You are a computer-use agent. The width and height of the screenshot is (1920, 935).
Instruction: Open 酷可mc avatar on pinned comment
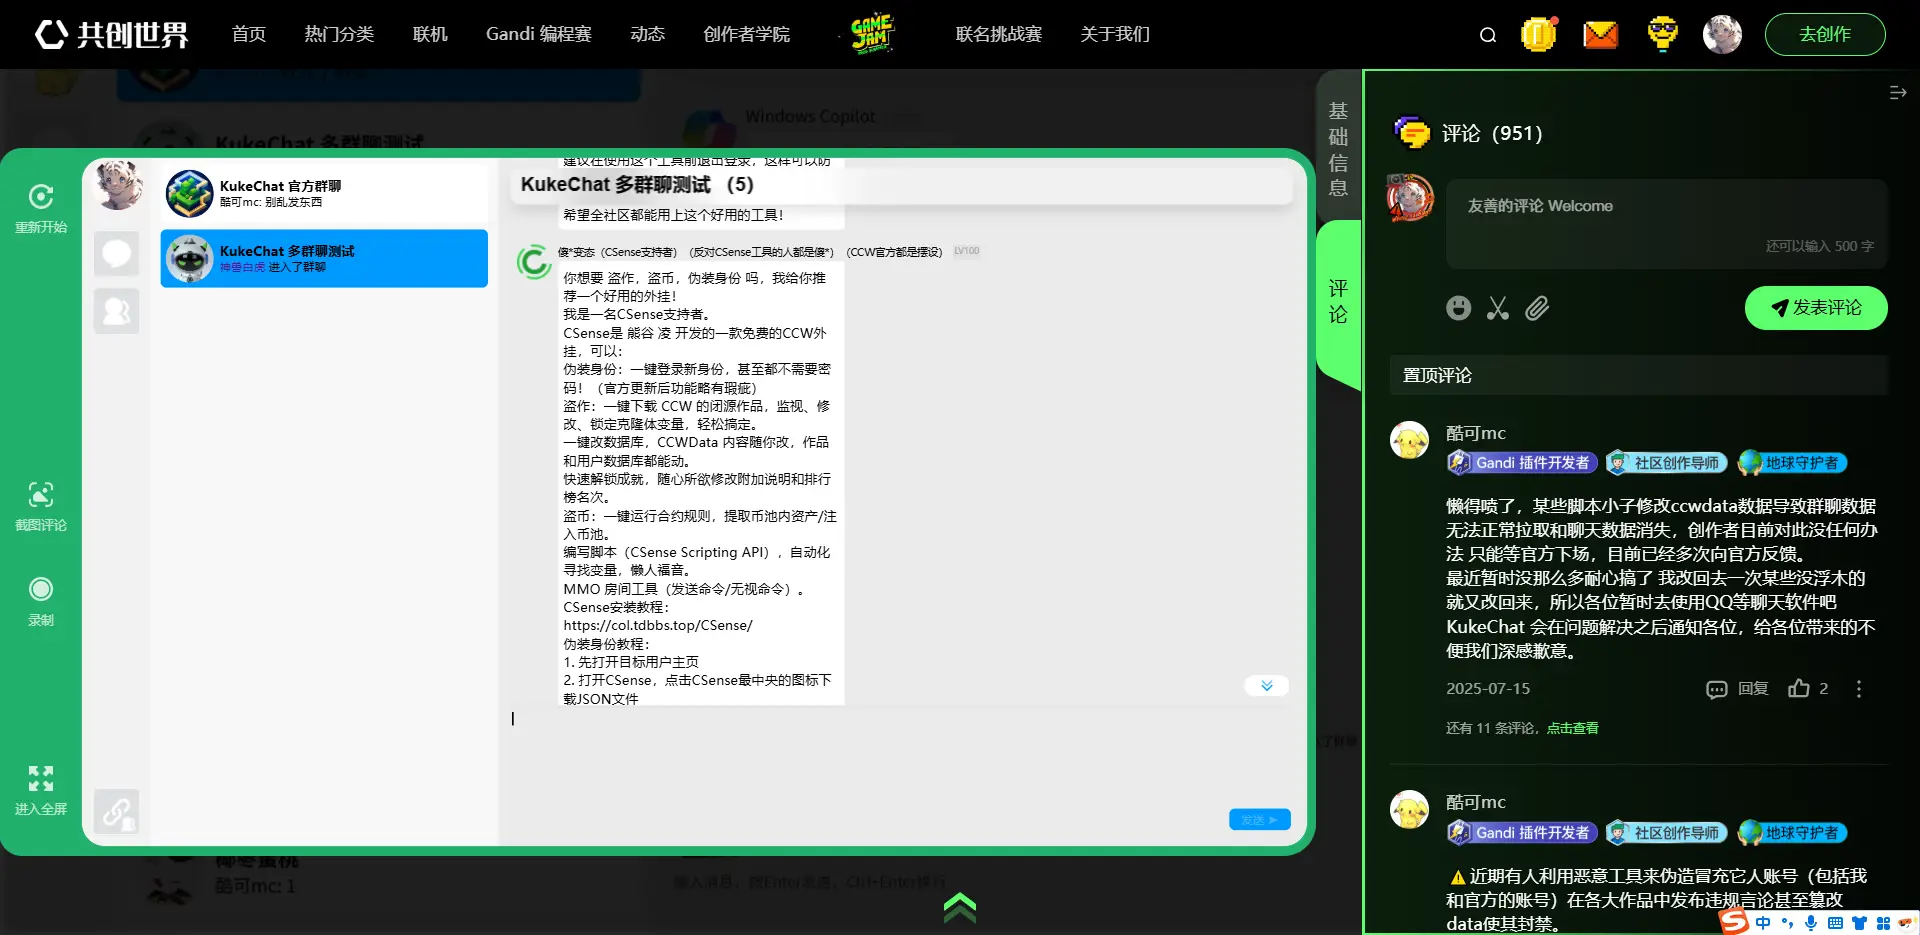tap(1409, 440)
